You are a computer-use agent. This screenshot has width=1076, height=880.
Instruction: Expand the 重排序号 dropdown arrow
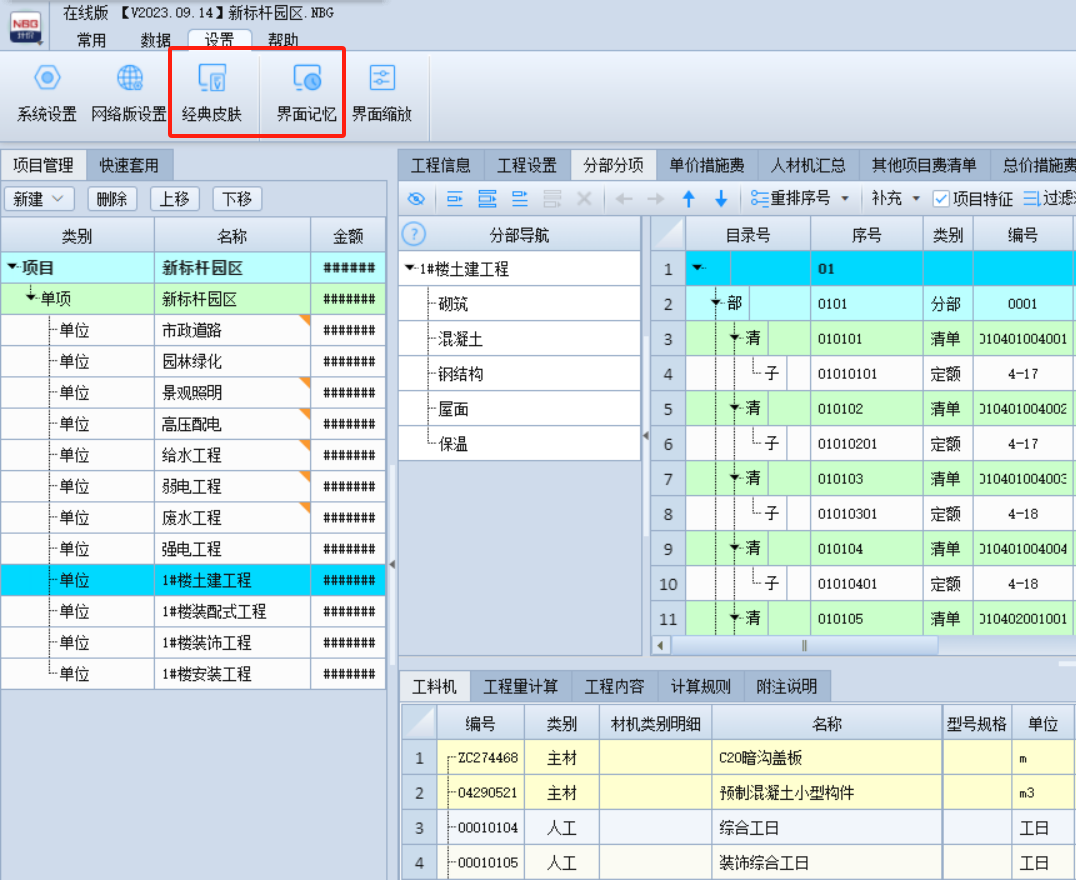coord(845,199)
